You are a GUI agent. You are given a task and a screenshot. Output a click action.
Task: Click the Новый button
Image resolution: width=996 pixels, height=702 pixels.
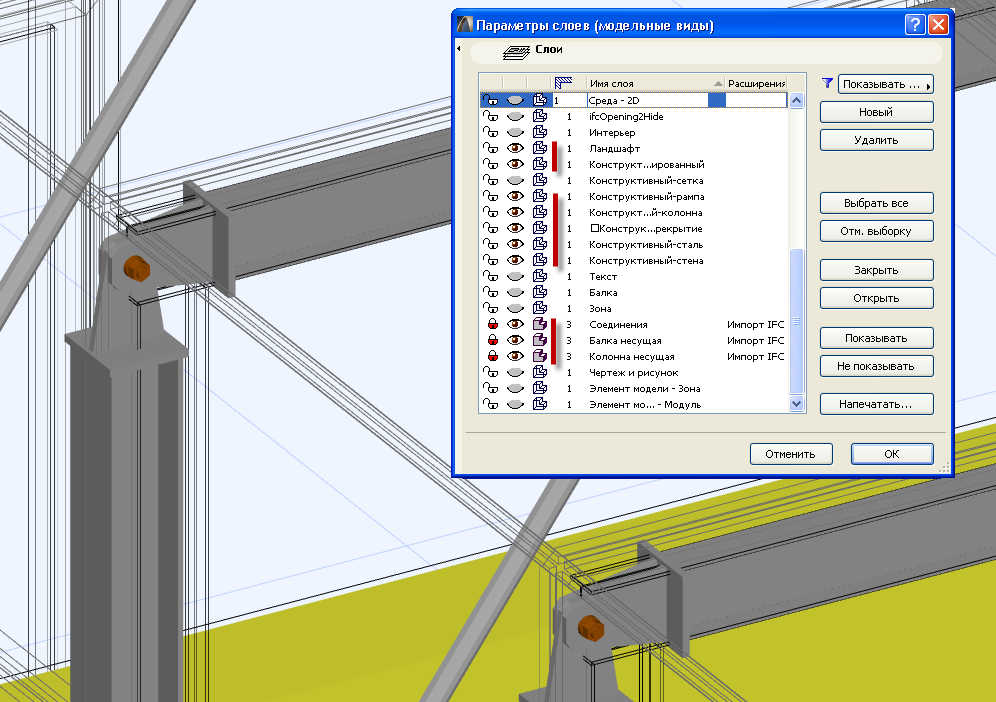[877, 112]
